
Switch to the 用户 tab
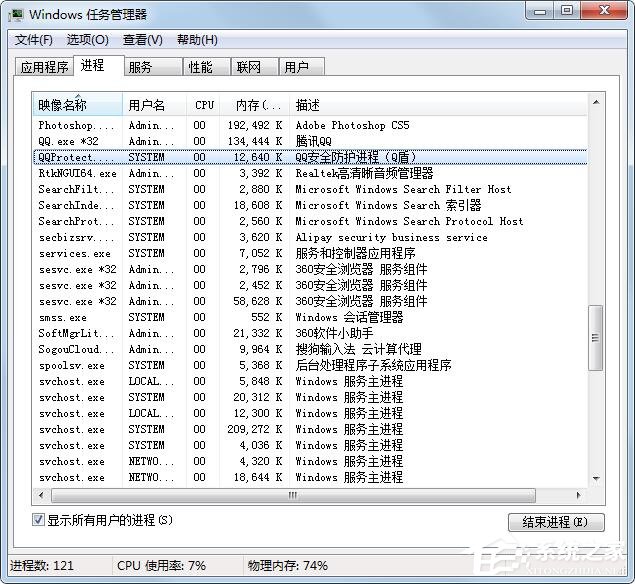pyautogui.click(x=296, y=67)
